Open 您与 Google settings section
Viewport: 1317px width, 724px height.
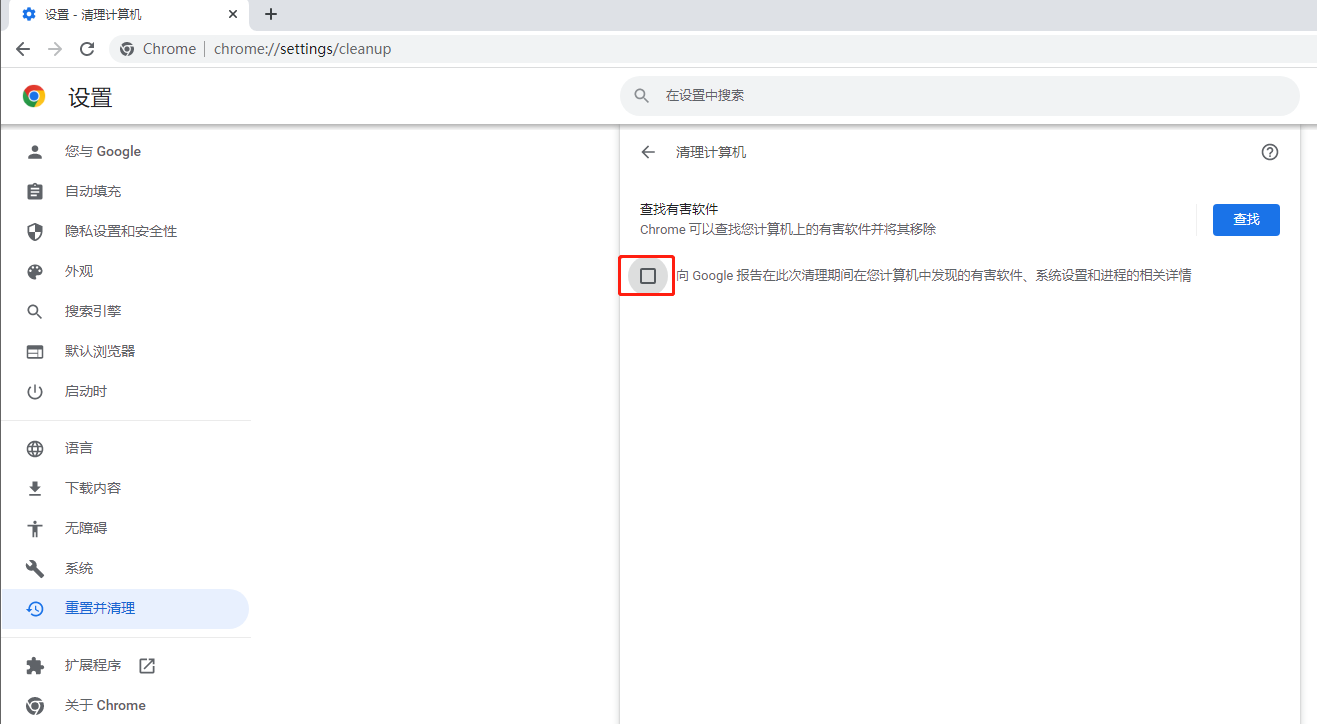[x=103, y=152]
